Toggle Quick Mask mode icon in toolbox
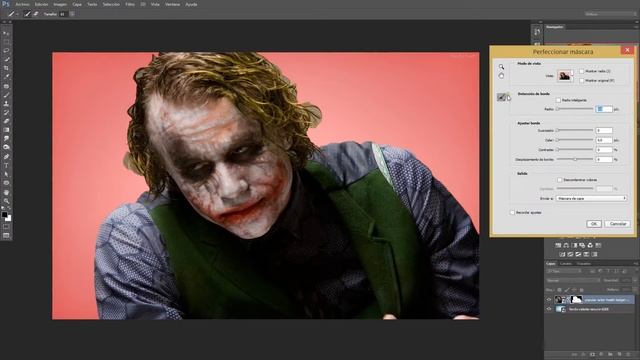 point(6,227)
